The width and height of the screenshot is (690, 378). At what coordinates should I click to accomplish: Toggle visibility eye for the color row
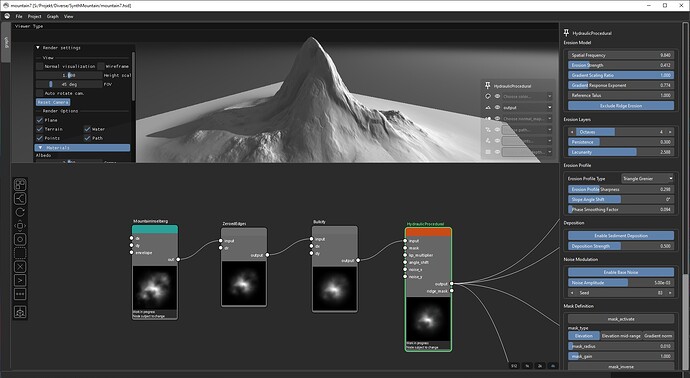(497, 96)
